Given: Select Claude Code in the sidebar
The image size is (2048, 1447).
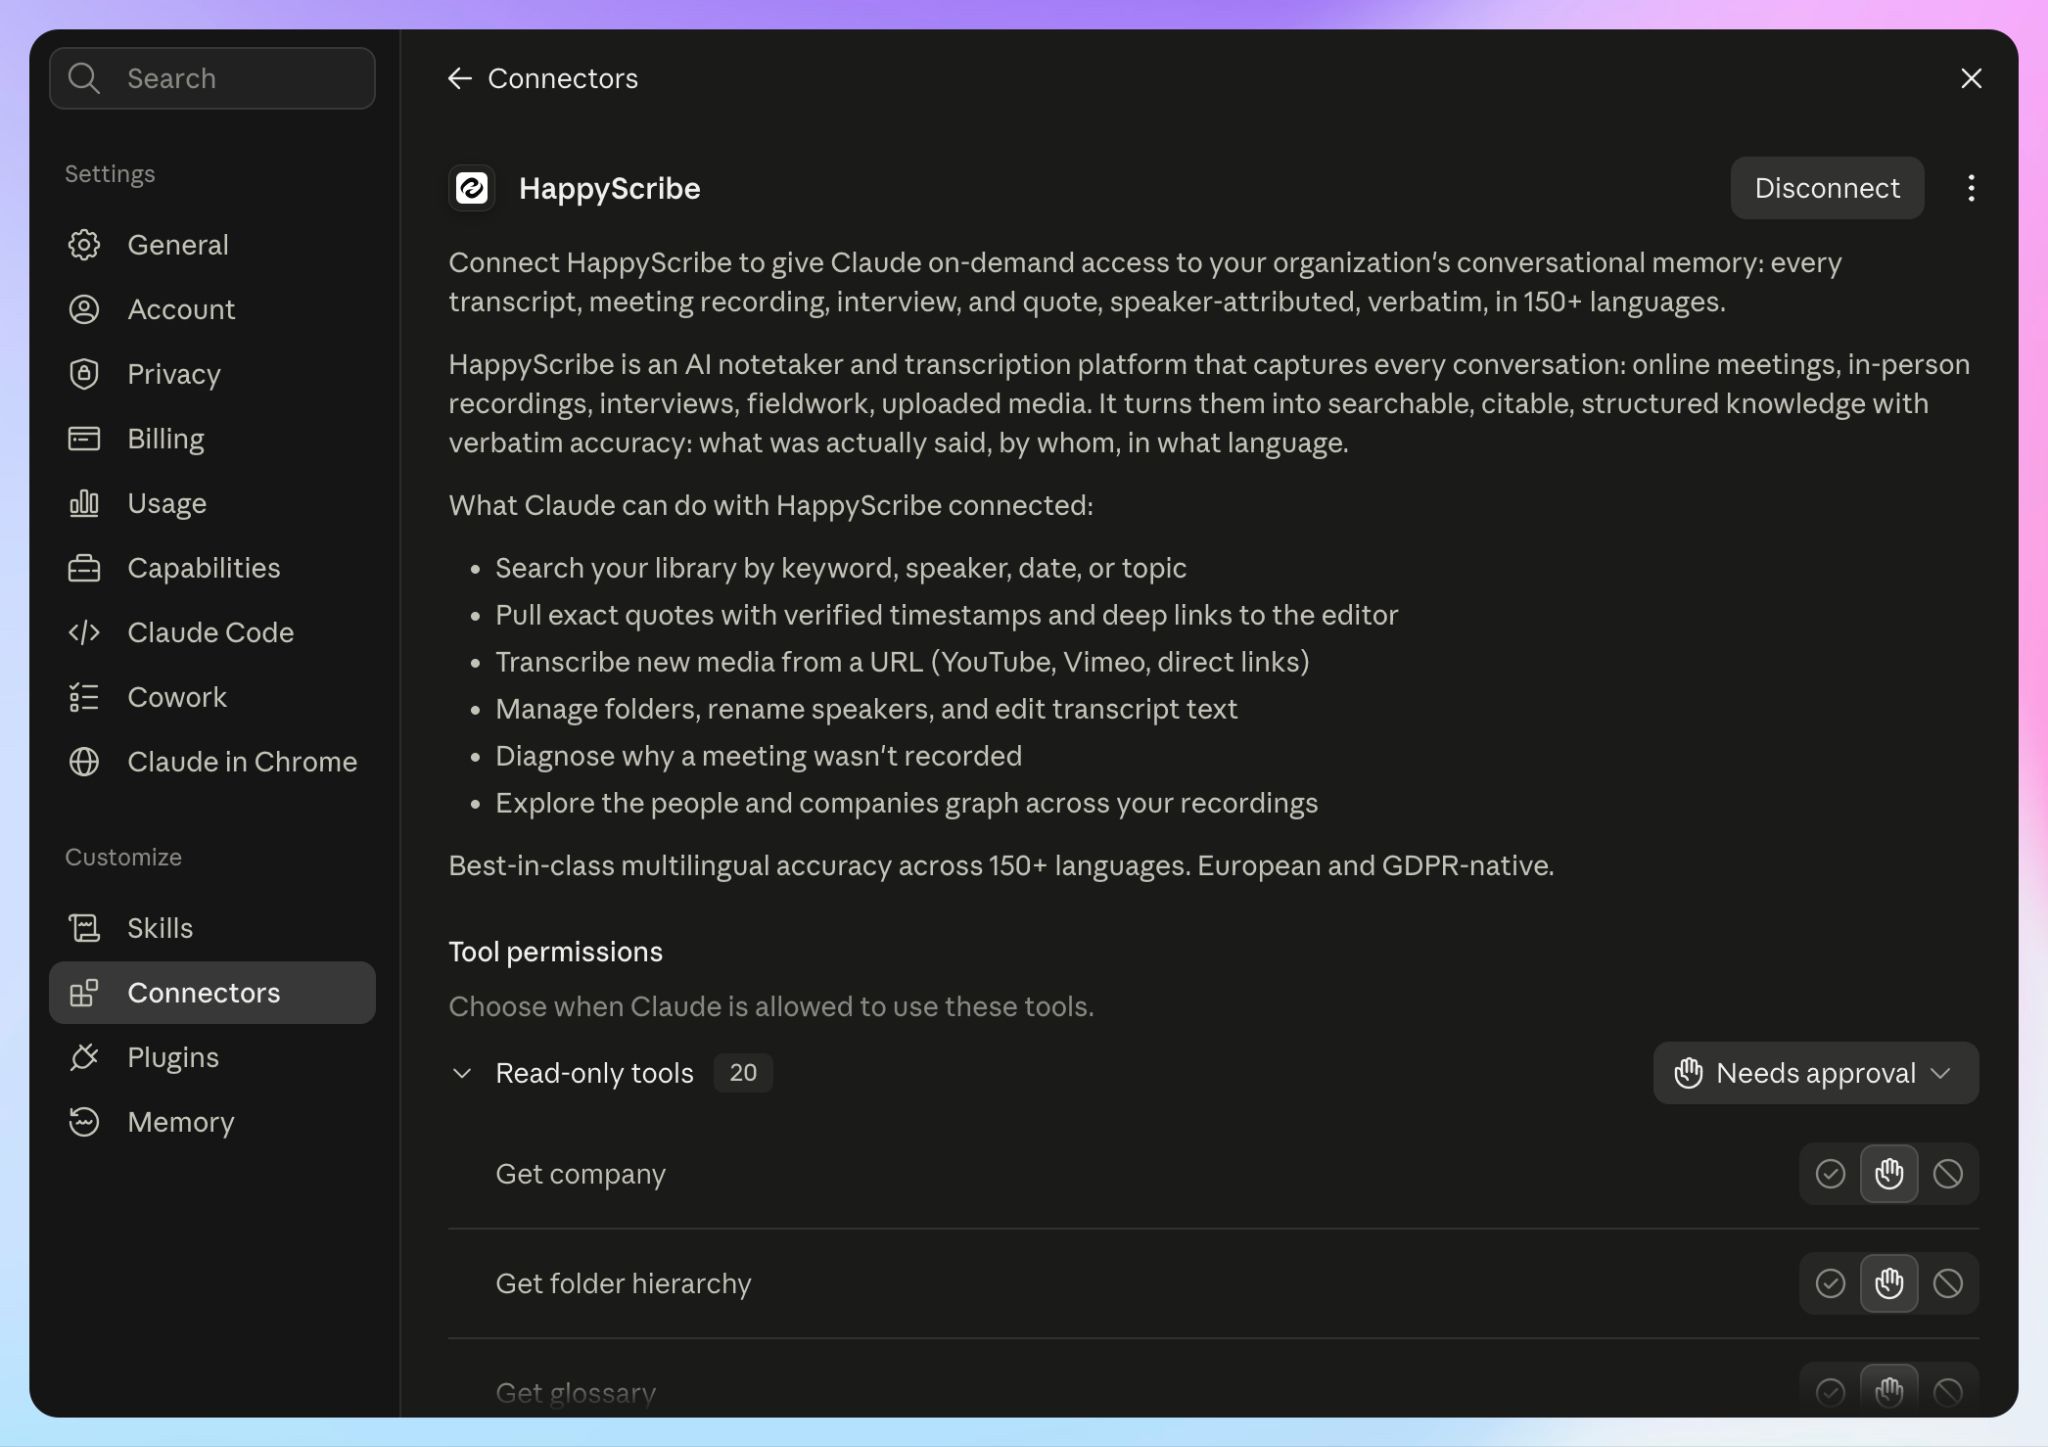Looking at the screenshot, I should point(212,632).
